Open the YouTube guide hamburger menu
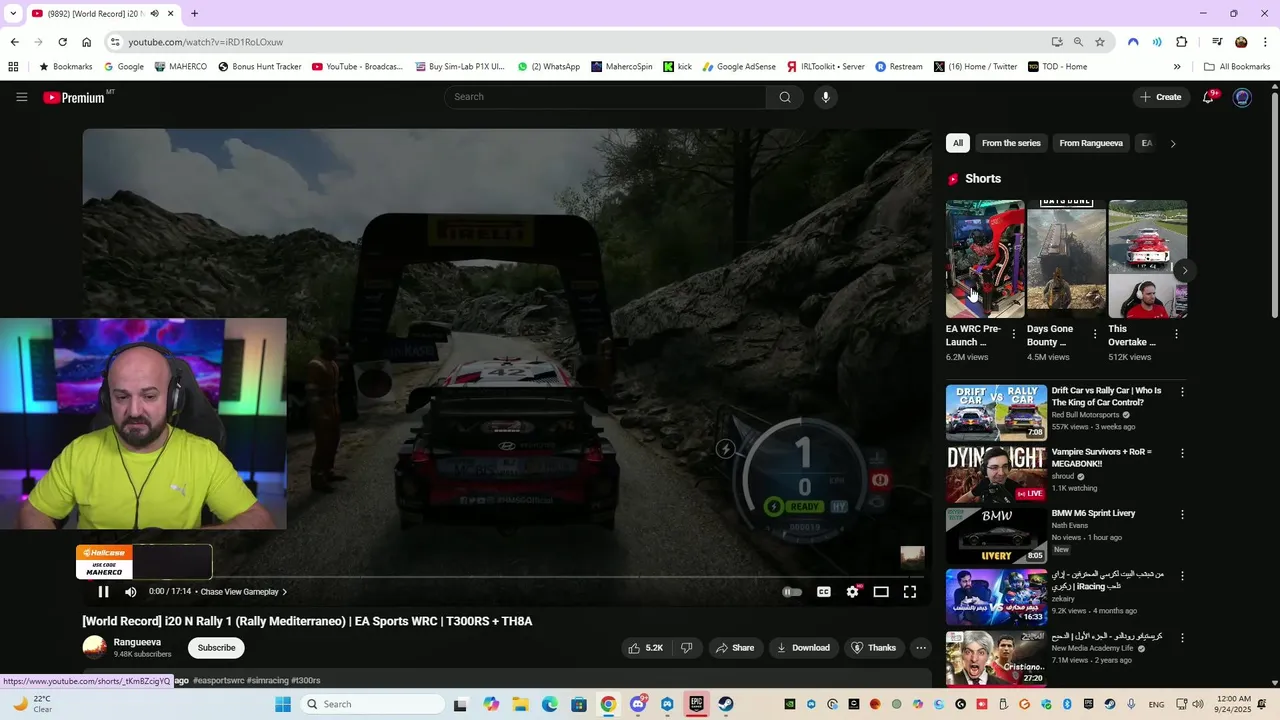 (21, 97)
